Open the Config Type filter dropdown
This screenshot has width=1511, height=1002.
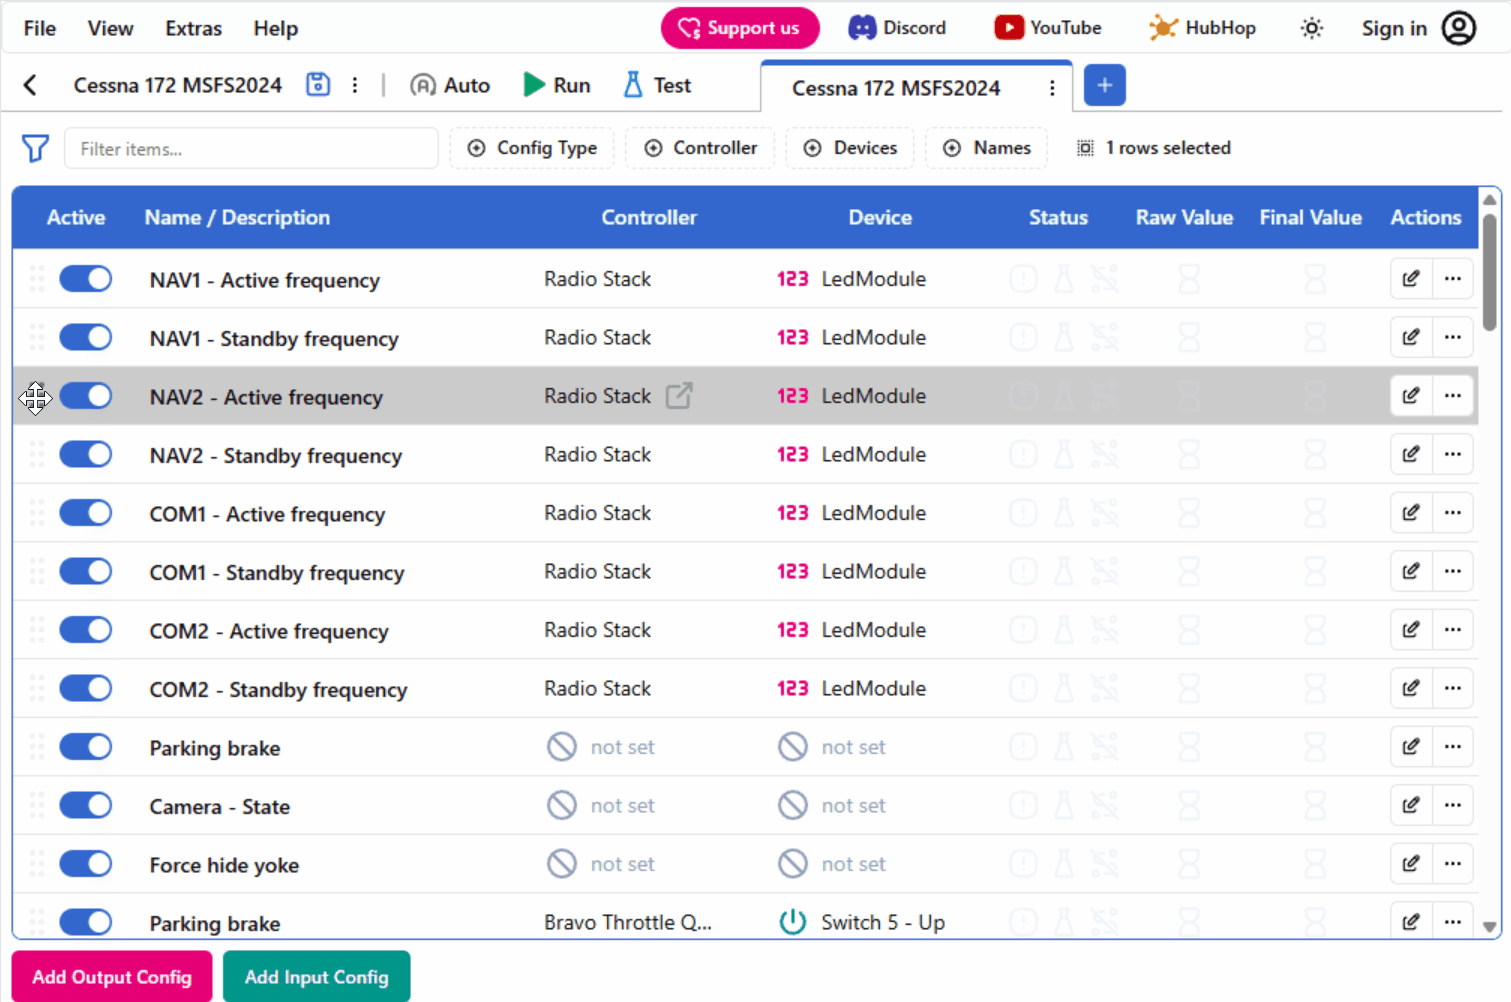tap(532, 147)
